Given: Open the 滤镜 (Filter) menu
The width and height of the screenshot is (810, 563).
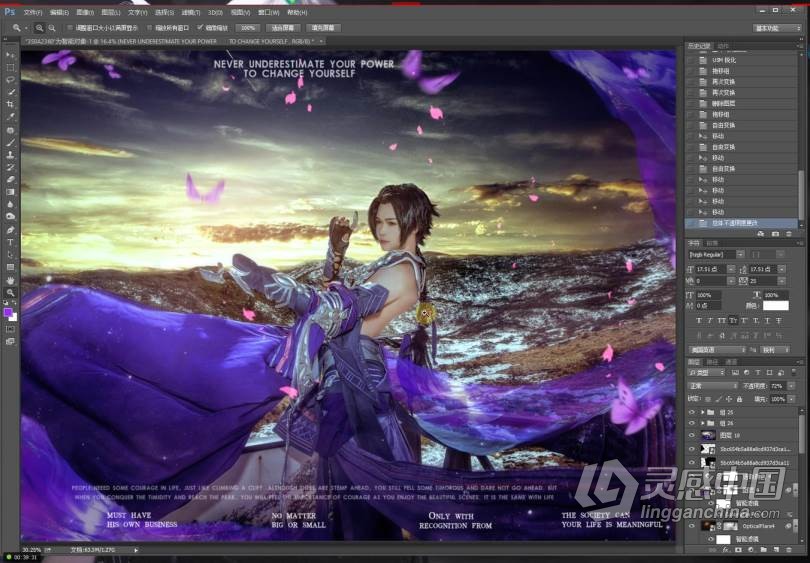Looking at the screenshot, I should [191, 12].
